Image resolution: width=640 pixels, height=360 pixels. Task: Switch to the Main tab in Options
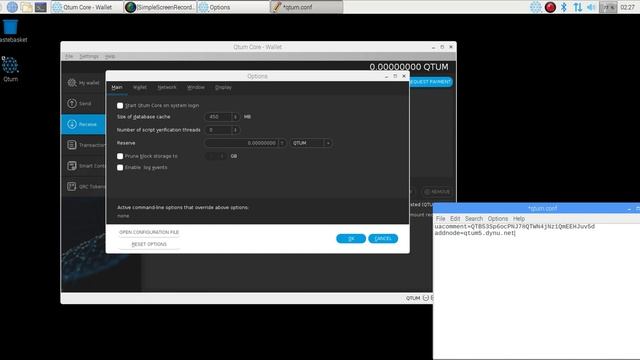click(x=117, y=87)
